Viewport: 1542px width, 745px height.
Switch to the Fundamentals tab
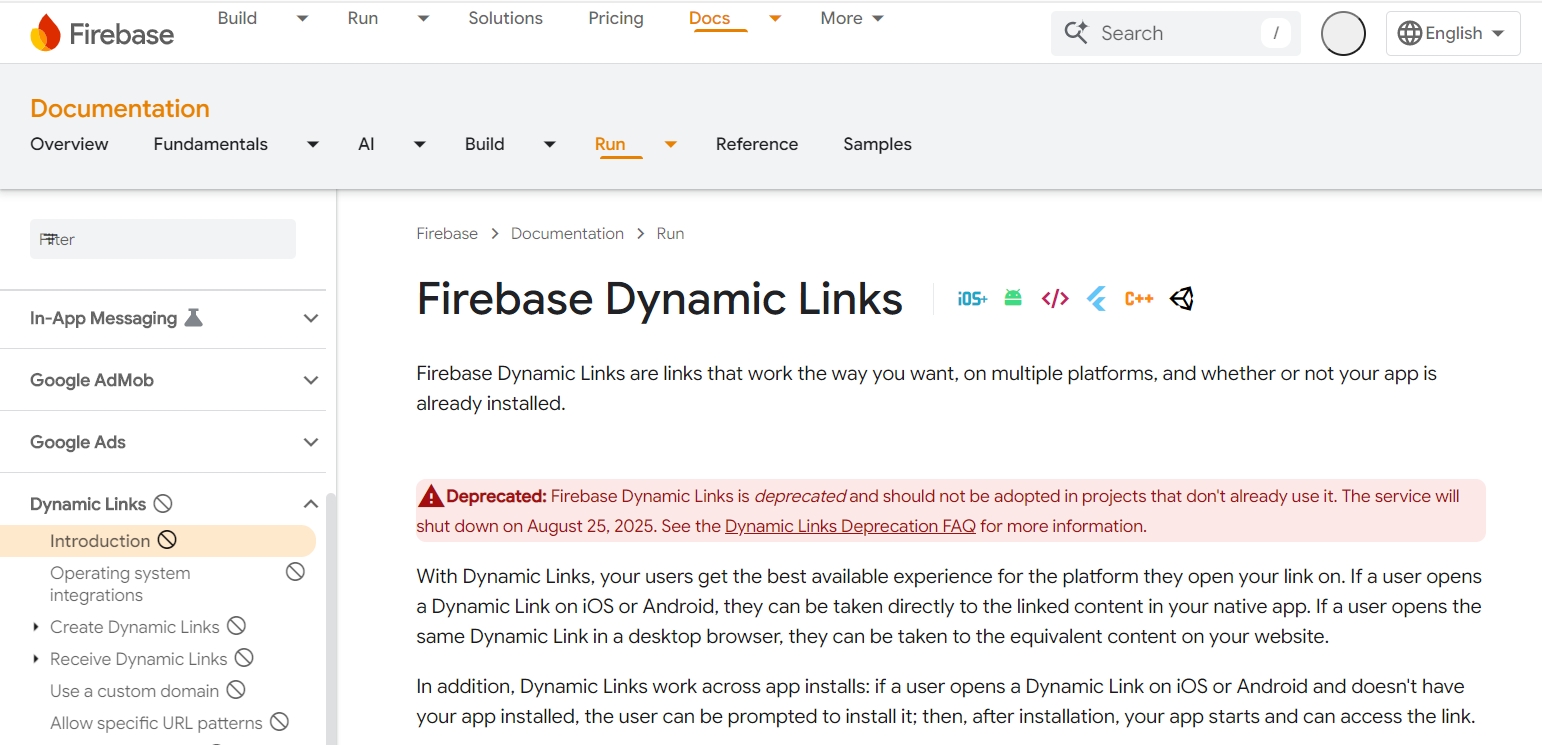[210, 144]
